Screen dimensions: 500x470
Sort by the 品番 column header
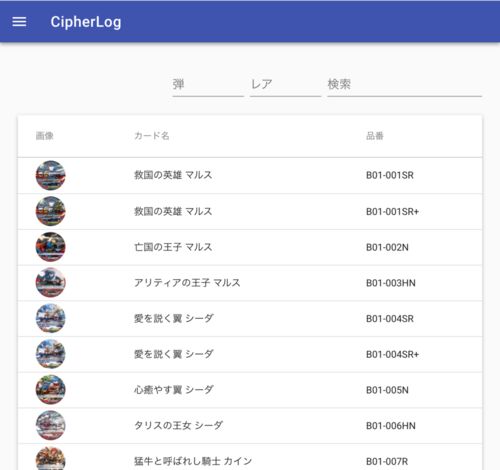click(375, 136)
